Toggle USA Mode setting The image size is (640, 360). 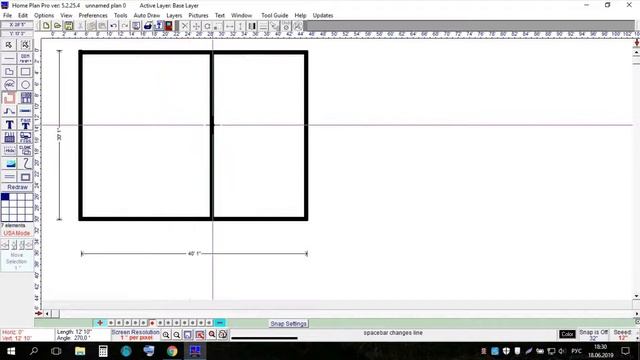click(17, 233)
